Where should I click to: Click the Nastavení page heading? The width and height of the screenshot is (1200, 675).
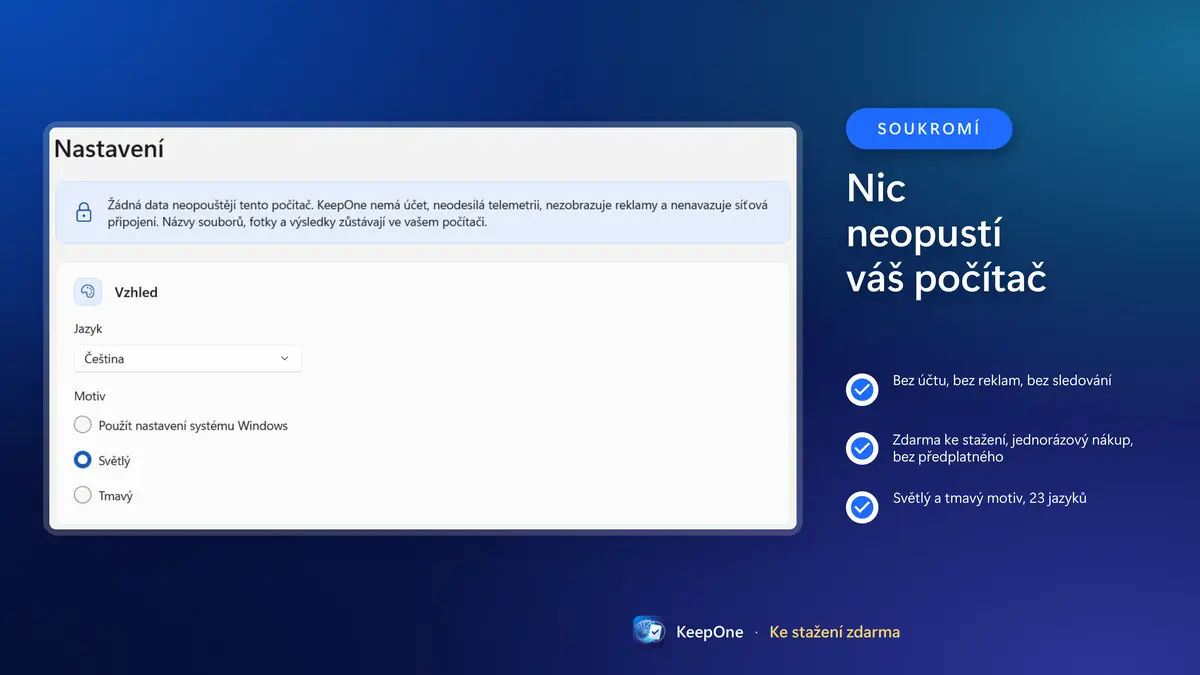tap(109, 149)
